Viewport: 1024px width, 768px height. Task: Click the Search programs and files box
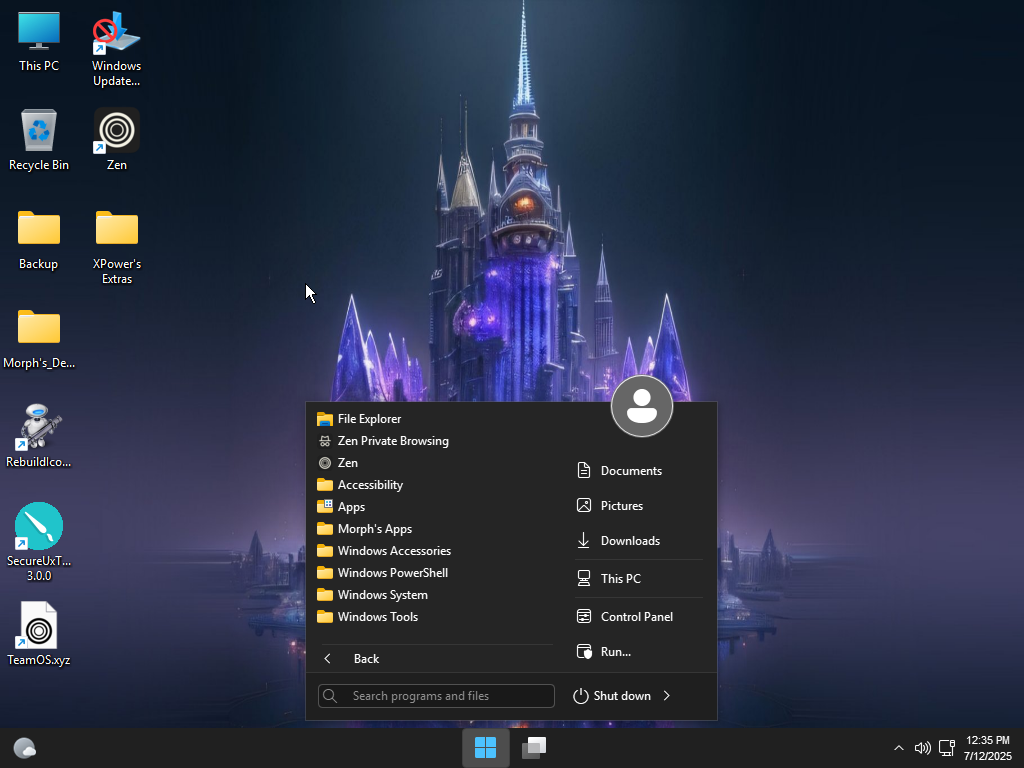pos(436,696)
